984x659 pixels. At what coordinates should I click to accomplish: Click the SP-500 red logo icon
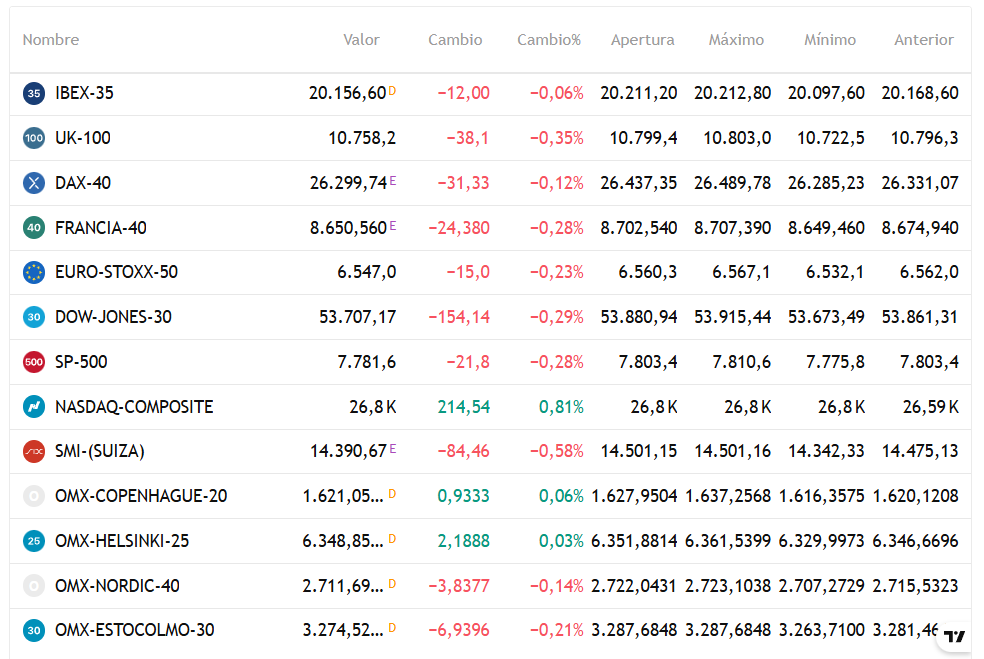(34, 362)
